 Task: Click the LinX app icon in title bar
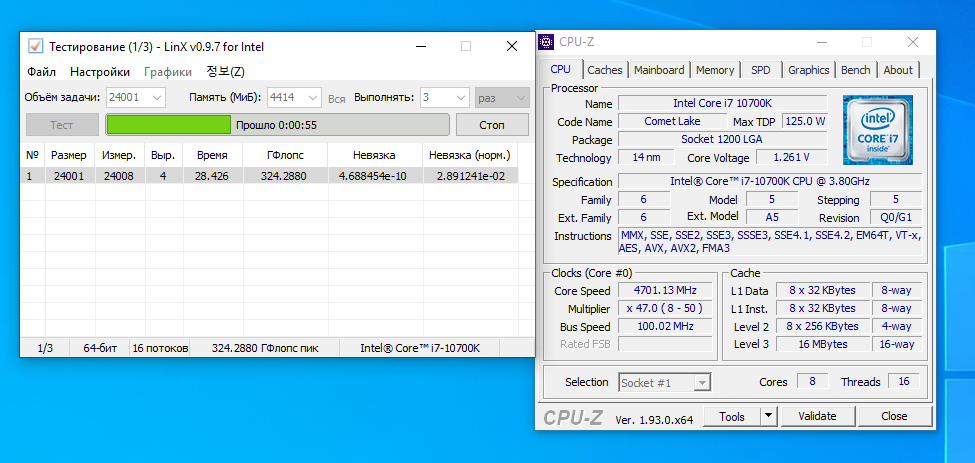pyautogui.click(x=35, y=46)
